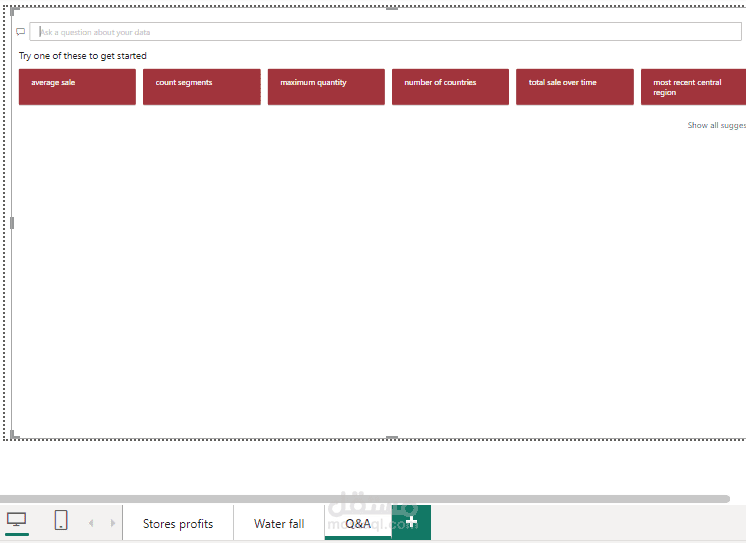Select the 'total sale over time' suggestion

tap(575, 87)
